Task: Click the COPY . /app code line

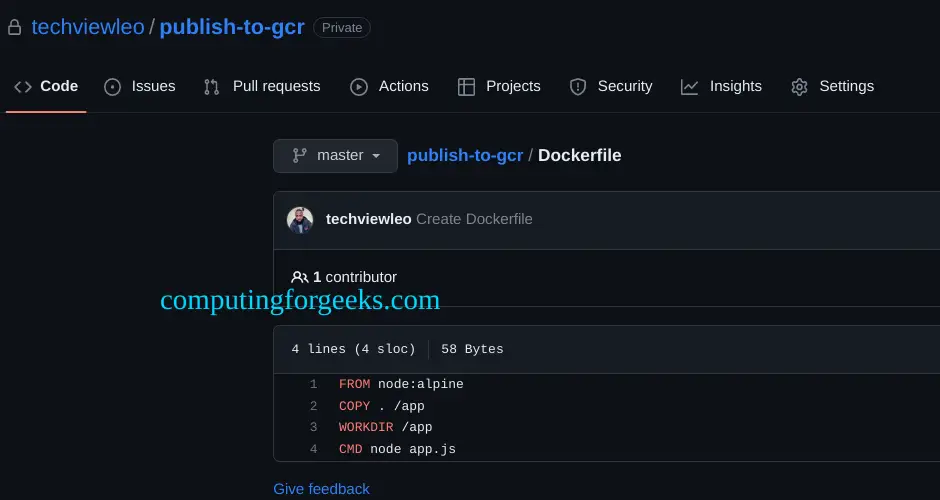Action: click(x=381, y=406)
